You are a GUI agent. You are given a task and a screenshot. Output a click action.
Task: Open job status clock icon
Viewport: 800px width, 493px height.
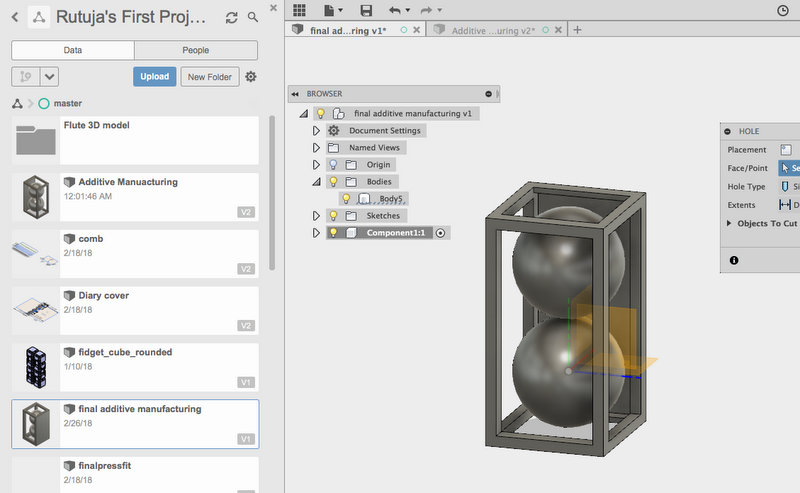[783, 10]
